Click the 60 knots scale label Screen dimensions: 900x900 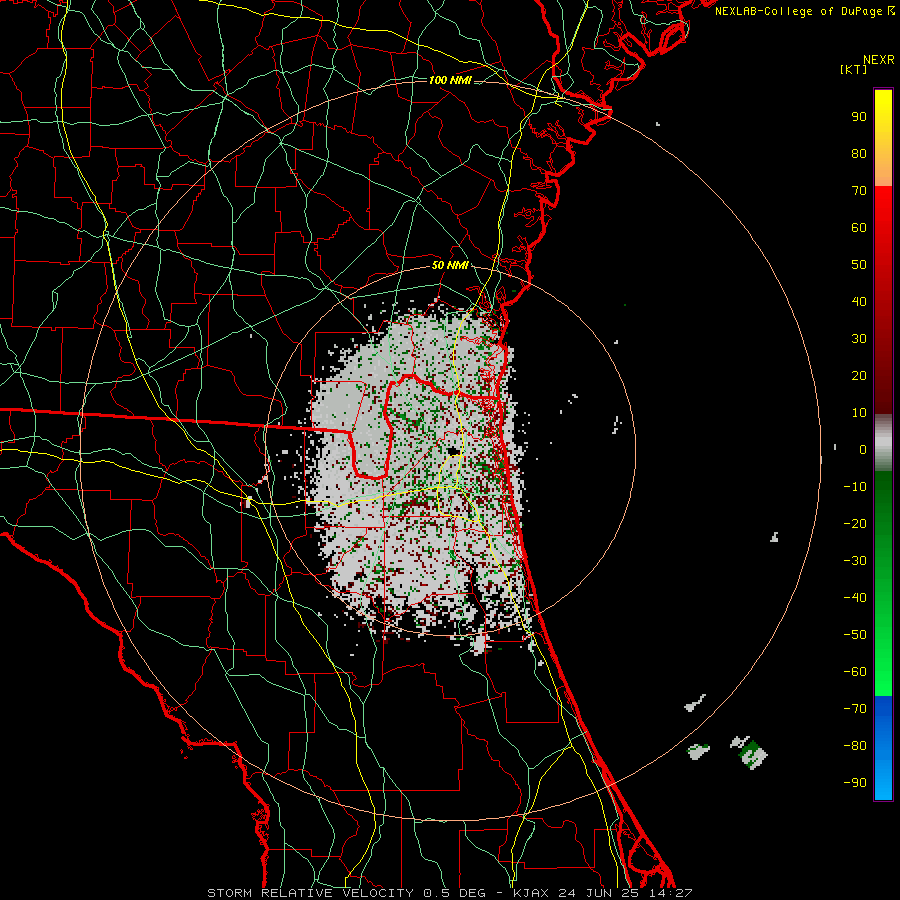tap(859, 227)
